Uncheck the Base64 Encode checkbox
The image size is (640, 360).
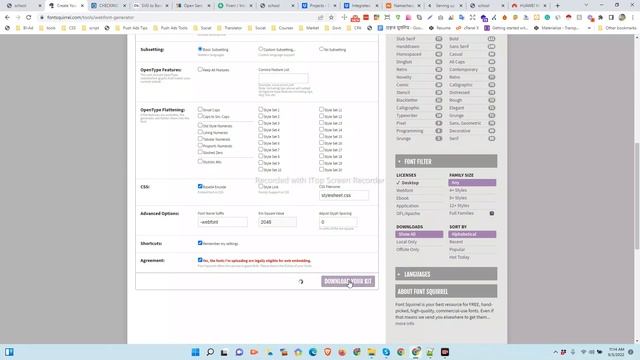point(200,187)
